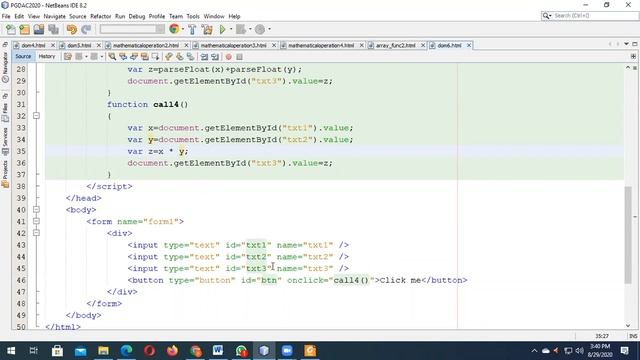Click the New Project toolbar icon
Viewport: 640px width, 360px height.
(x=24, y=29)
